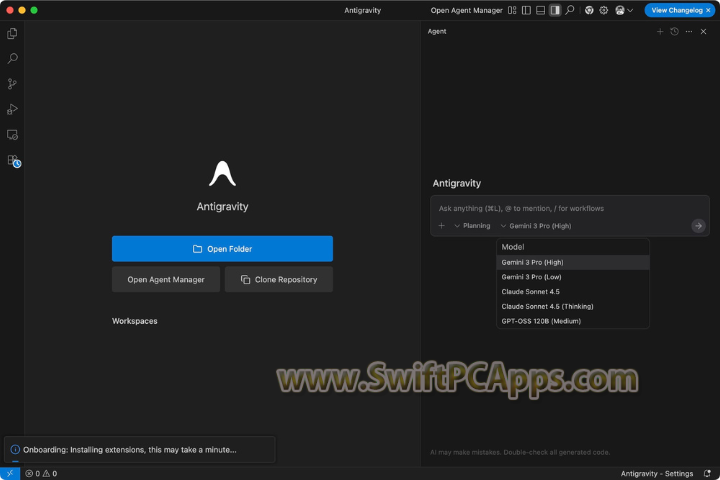Select Gemini 3 Pro (High) in model list

(x=573, y=262)
